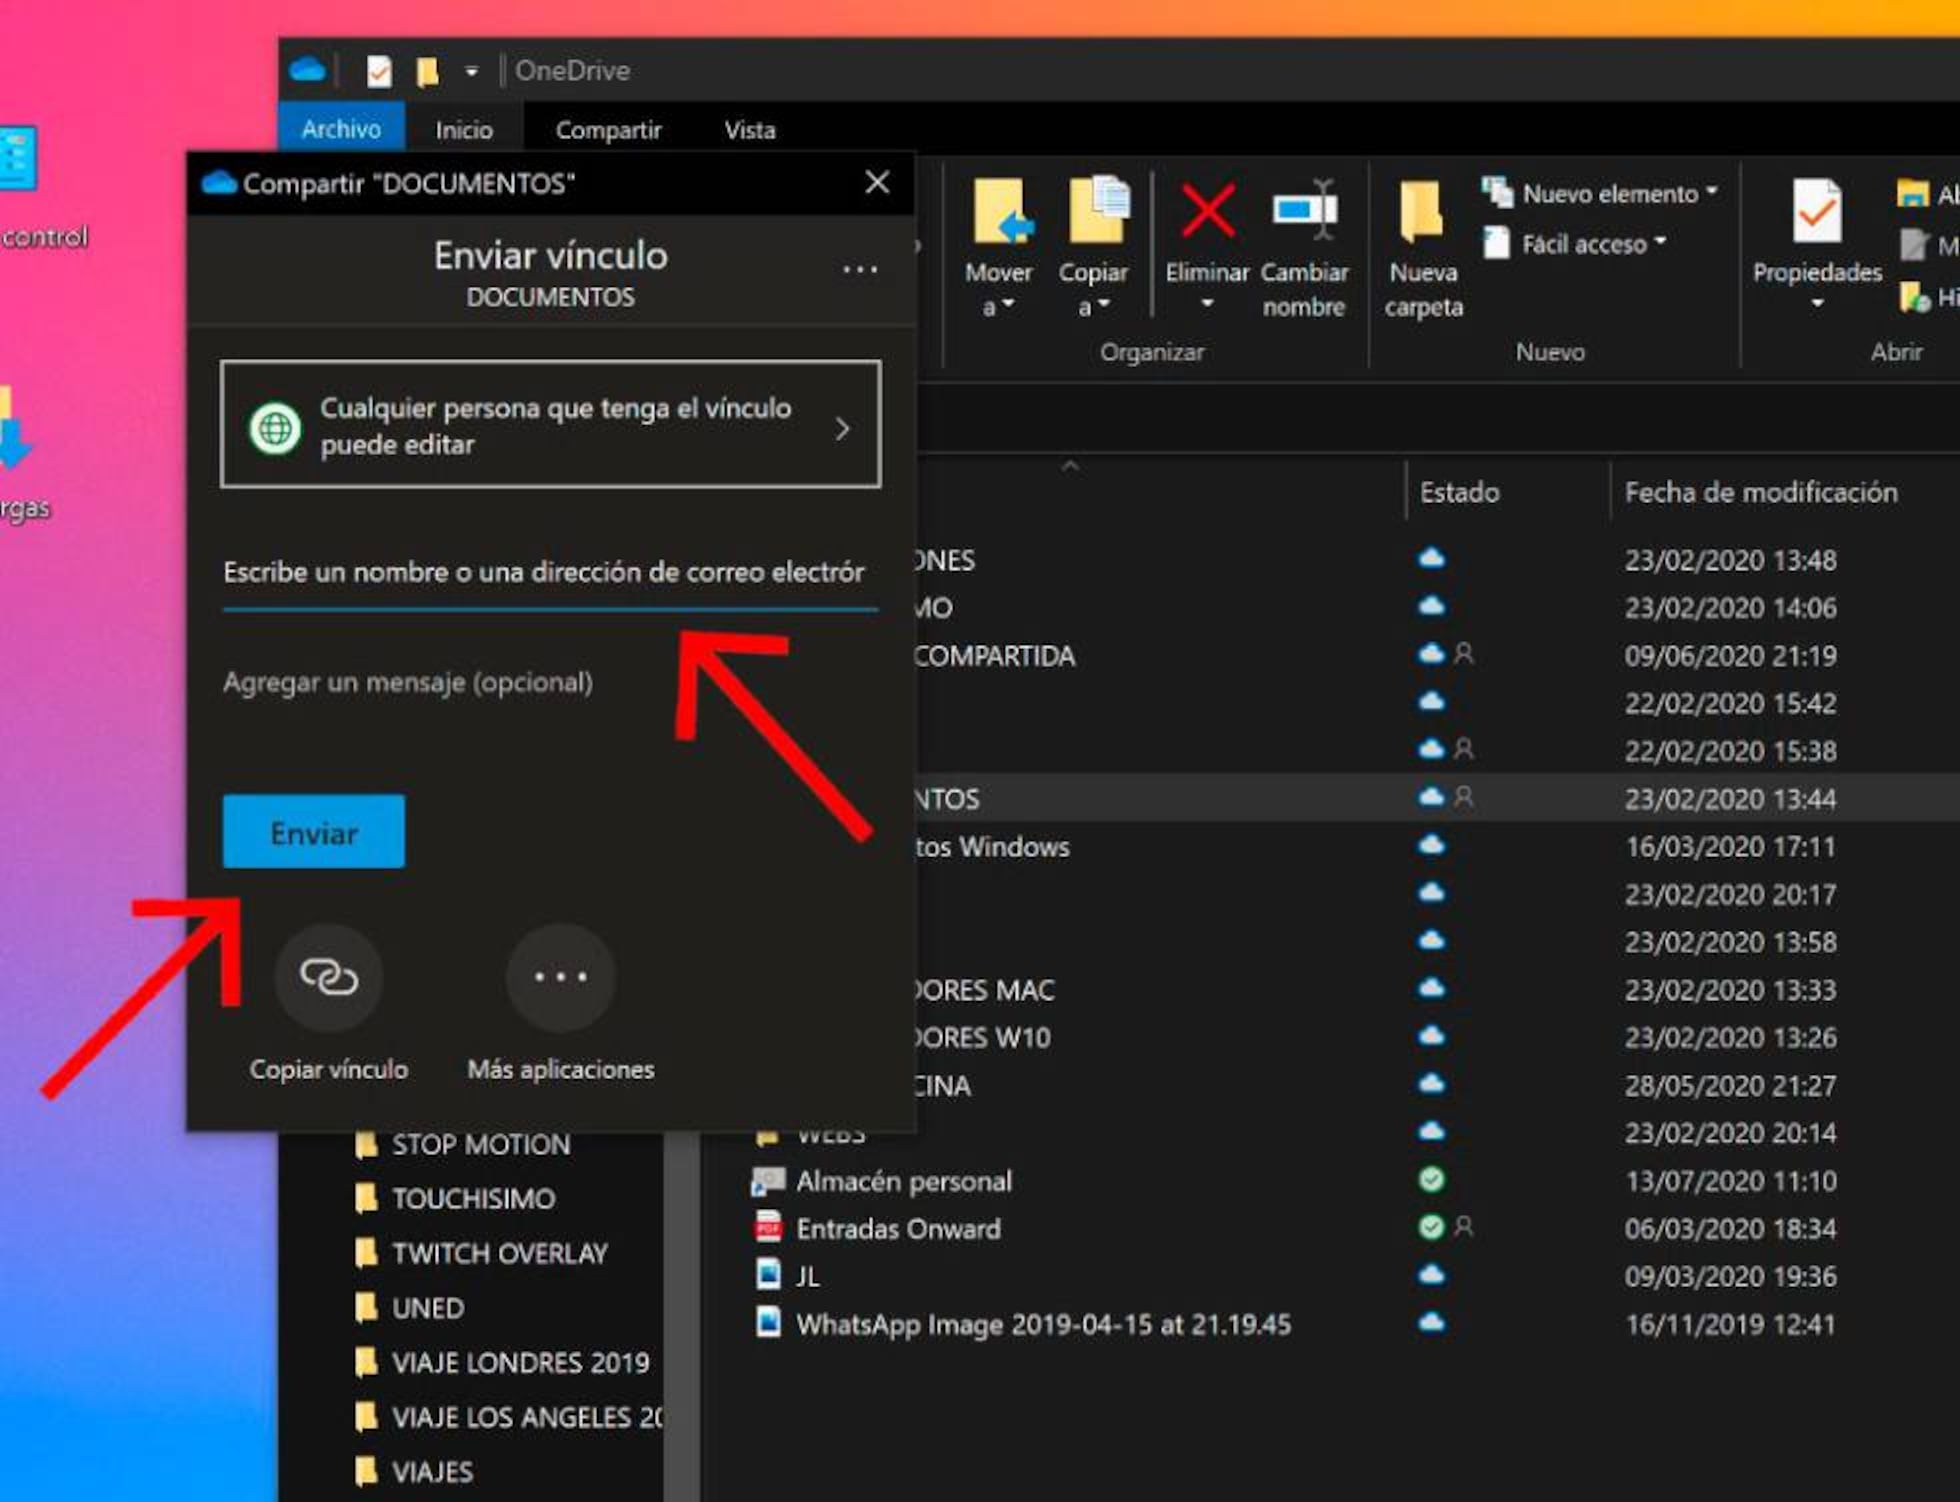Click the Enviar button

pyautogui.click(x=313, y=831)
